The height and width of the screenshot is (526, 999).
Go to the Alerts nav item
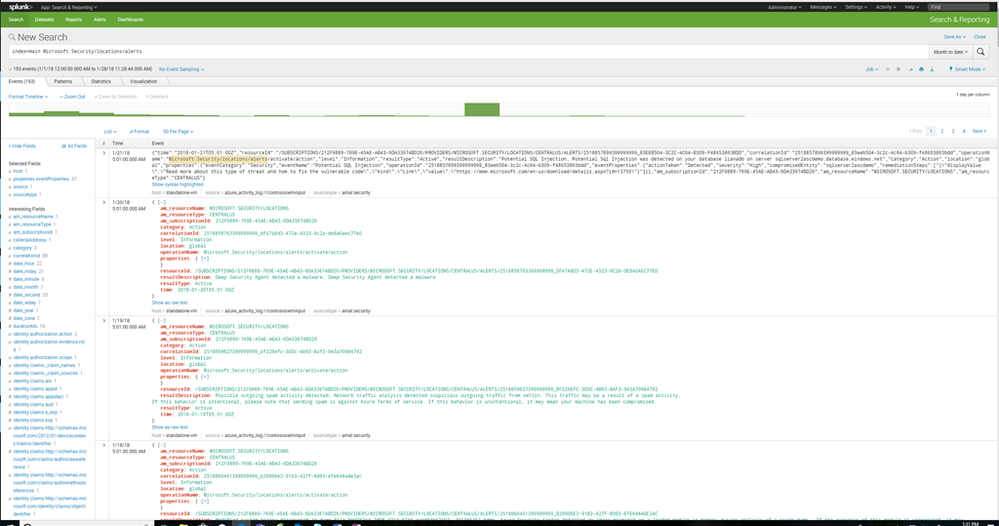tap(100, 20)
